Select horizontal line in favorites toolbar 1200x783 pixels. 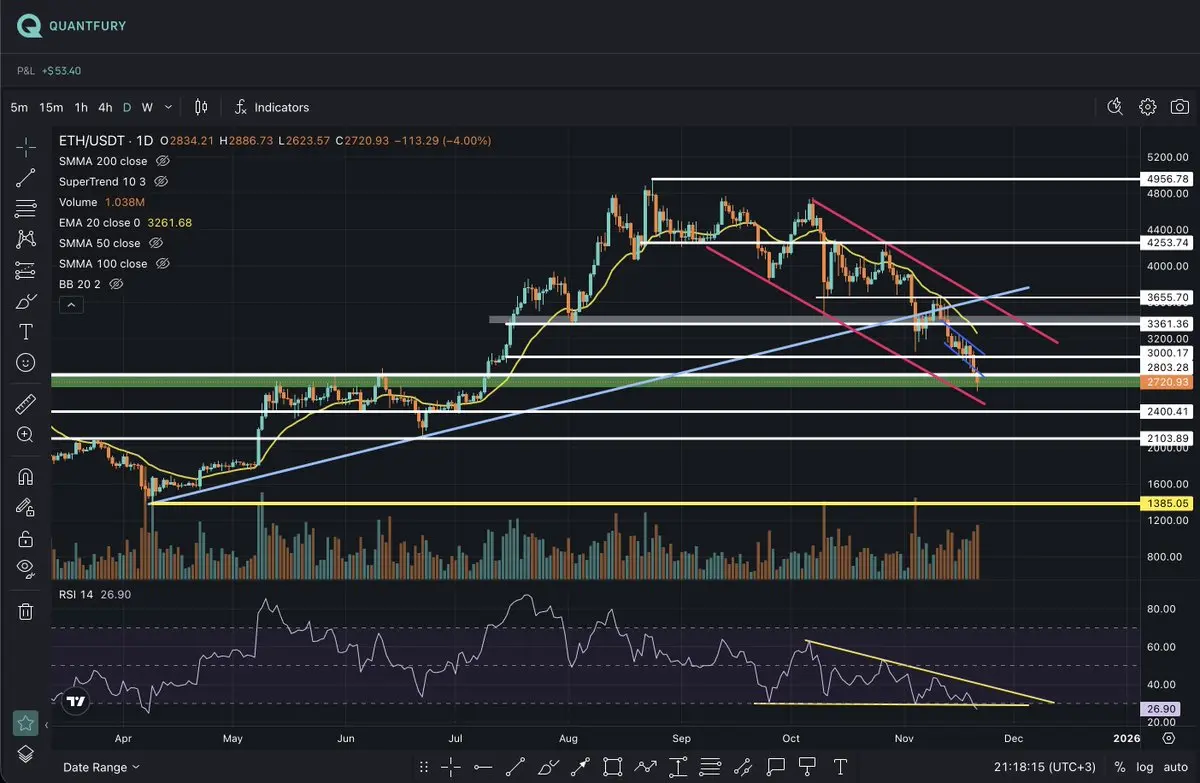483,767
